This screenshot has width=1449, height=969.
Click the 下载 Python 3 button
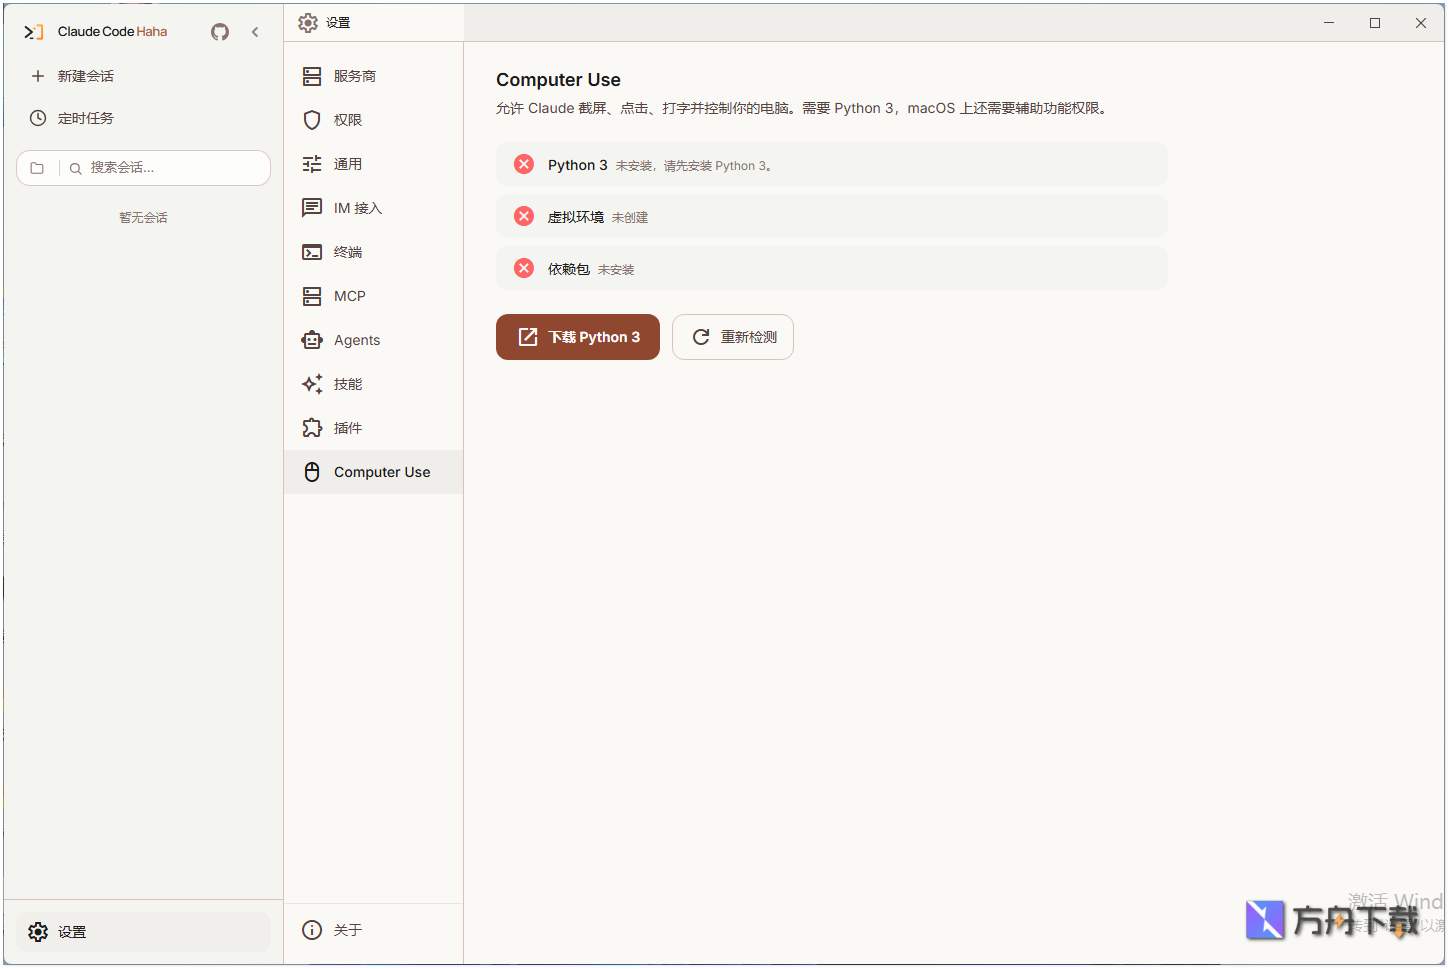point(578,337)
